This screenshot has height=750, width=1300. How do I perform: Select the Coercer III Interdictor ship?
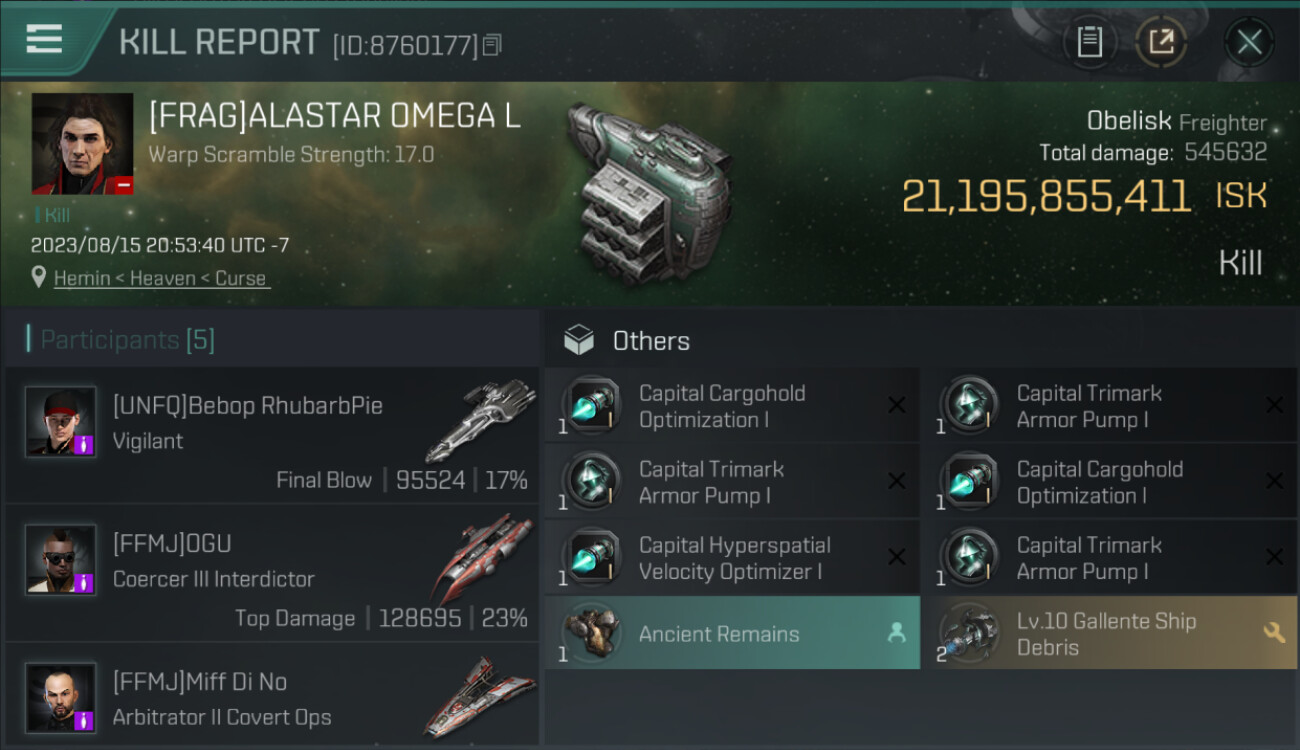click(481, 560)
